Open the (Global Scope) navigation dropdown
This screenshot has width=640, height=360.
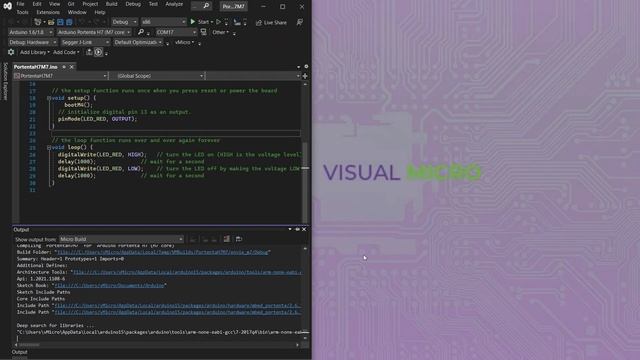[157, 76]
